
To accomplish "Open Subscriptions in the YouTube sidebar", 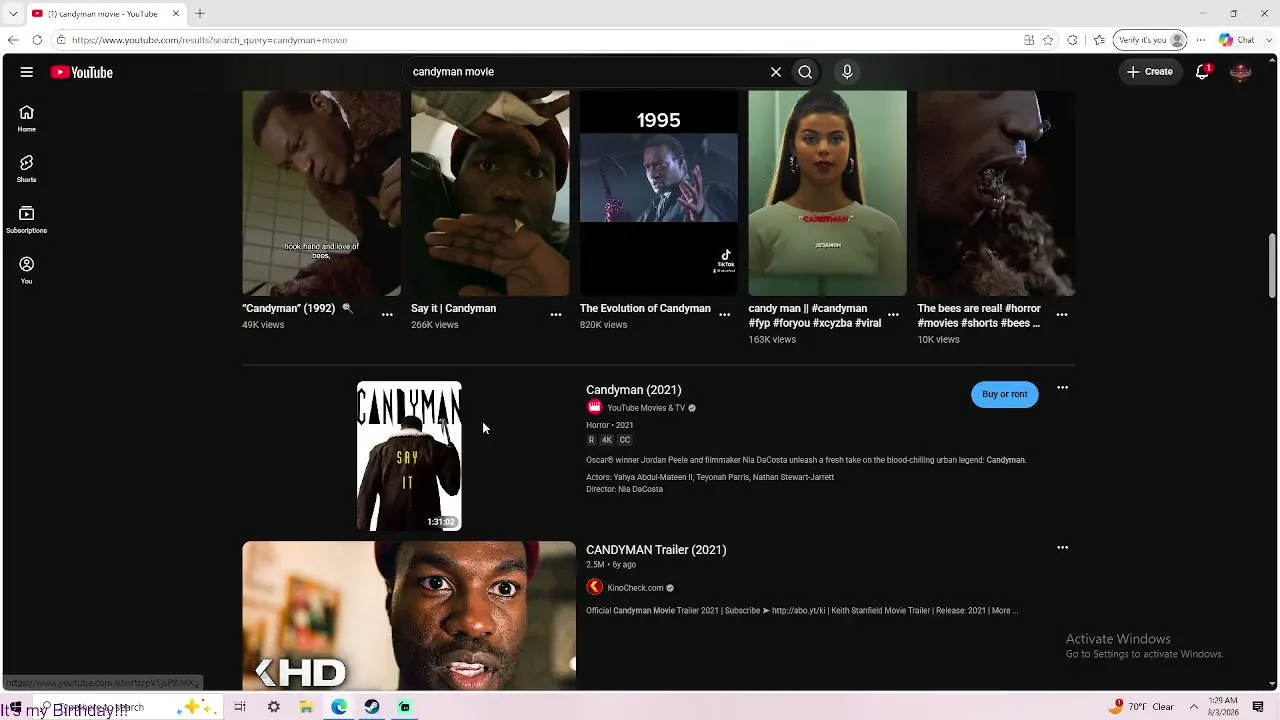I will click(x=27, y=219).
